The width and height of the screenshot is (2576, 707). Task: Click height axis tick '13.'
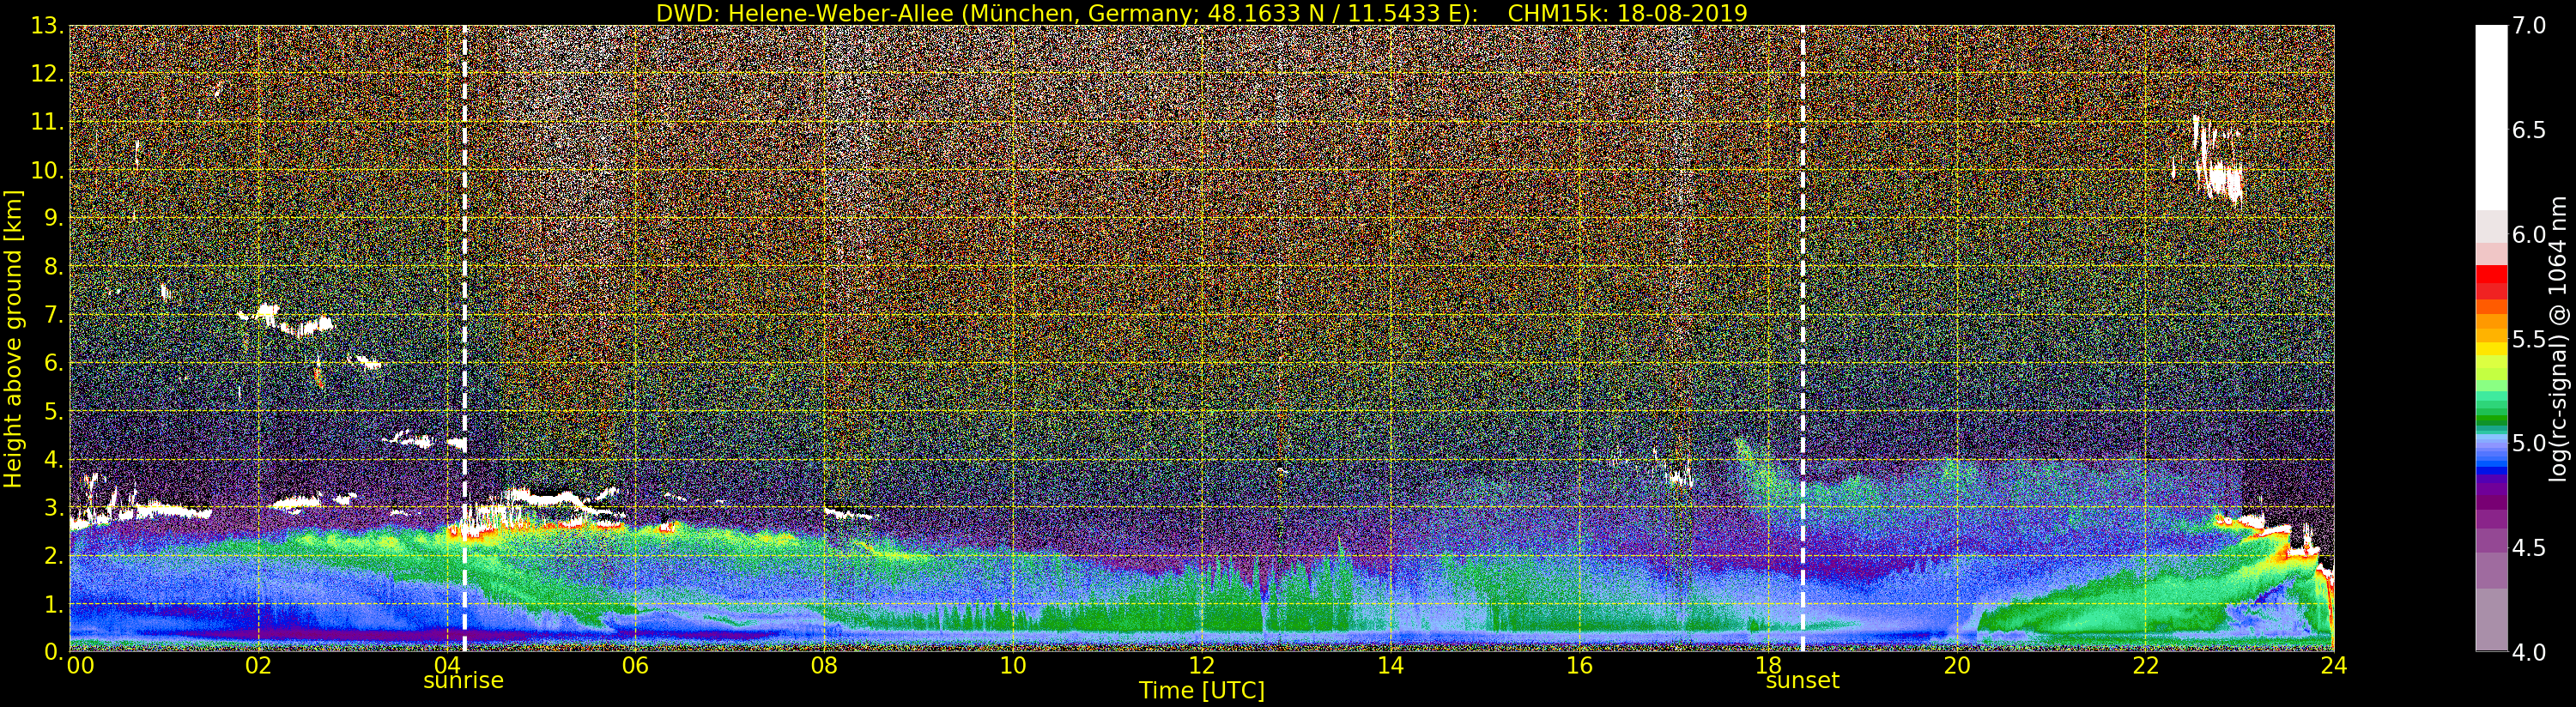click(x=47, y=26)
